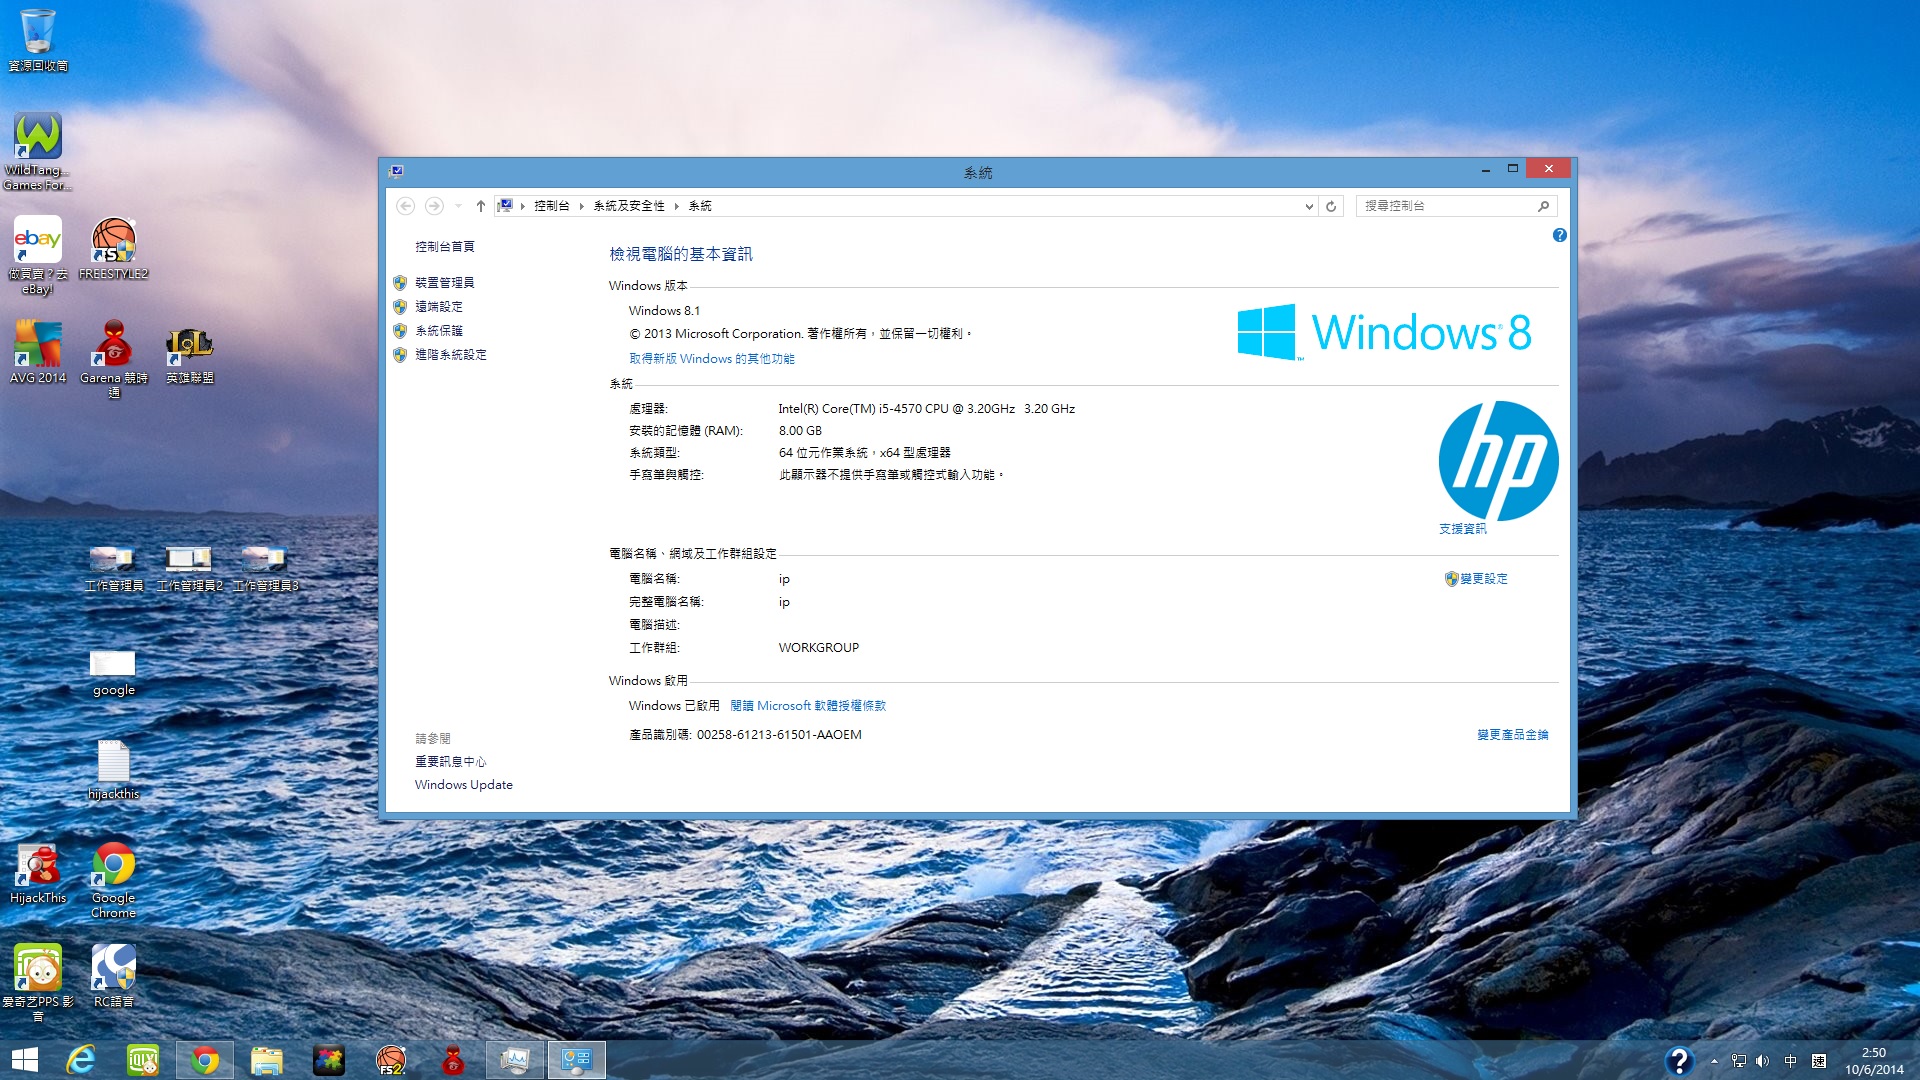Go forward with the navigation arrow

434,206
